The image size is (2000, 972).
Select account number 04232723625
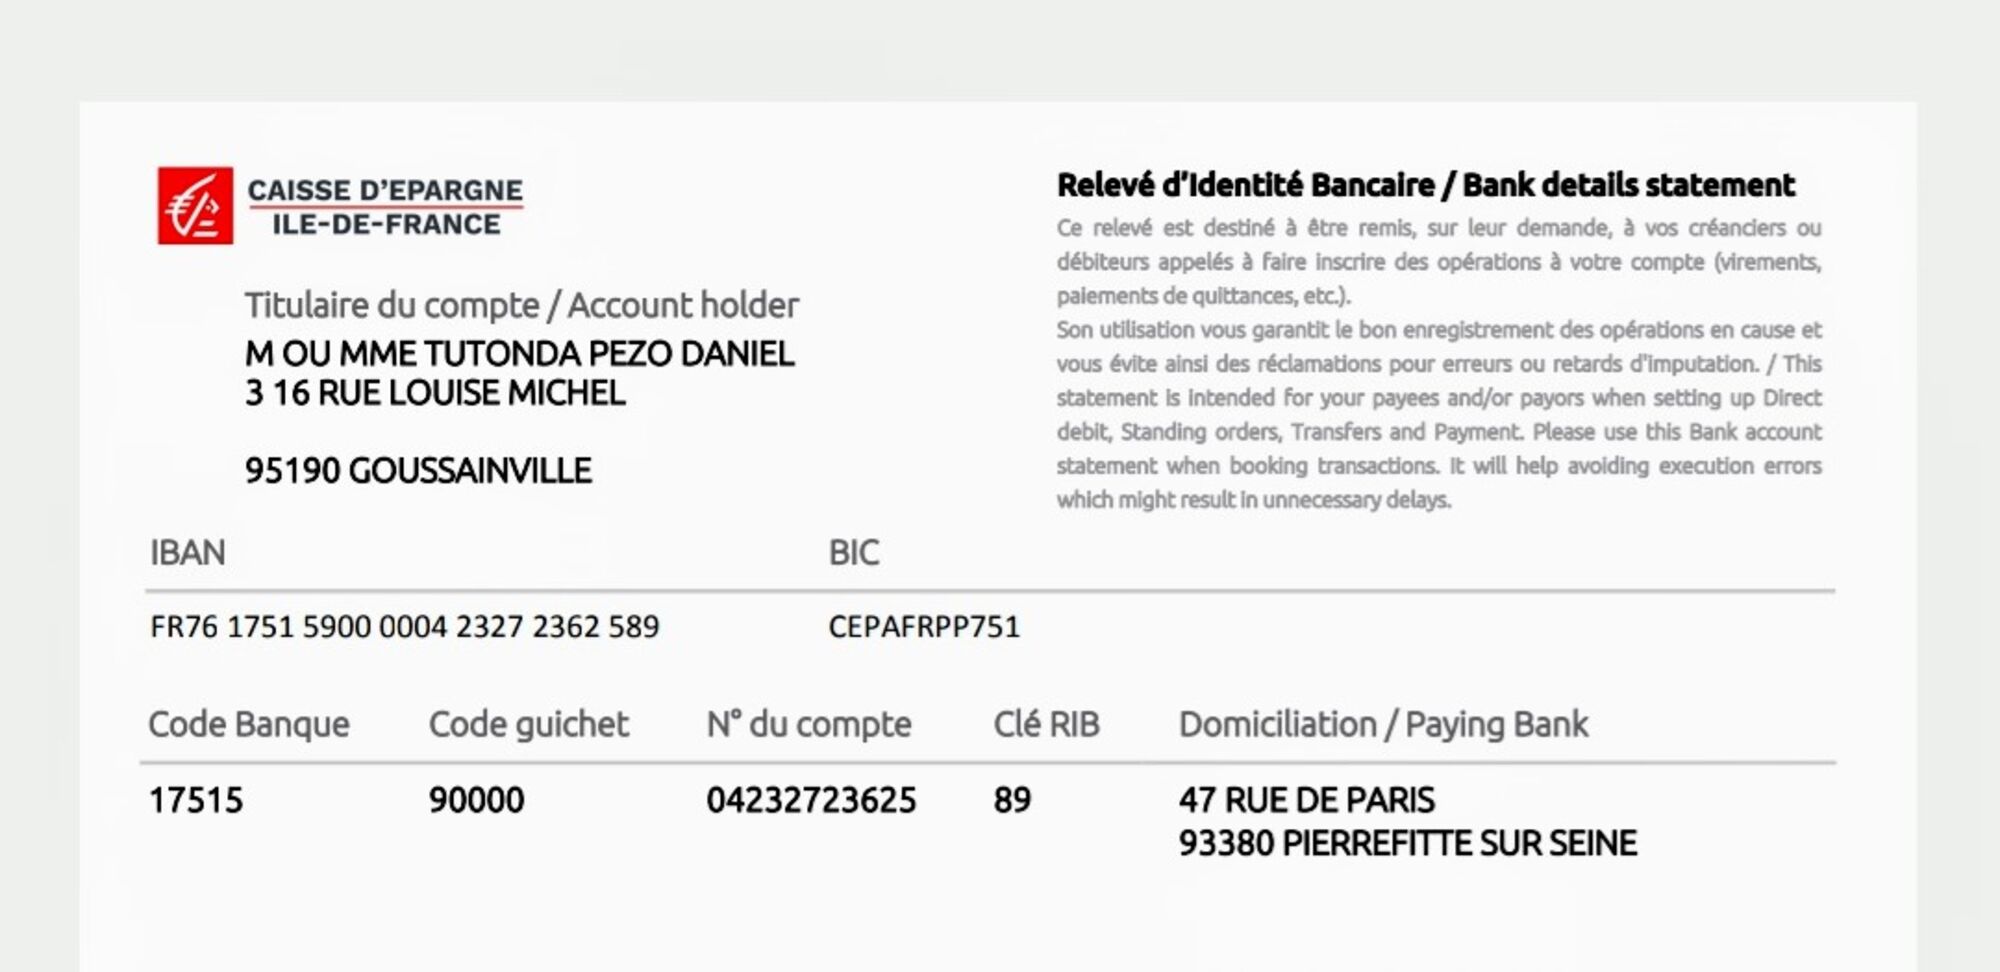[x=811, y=800]
